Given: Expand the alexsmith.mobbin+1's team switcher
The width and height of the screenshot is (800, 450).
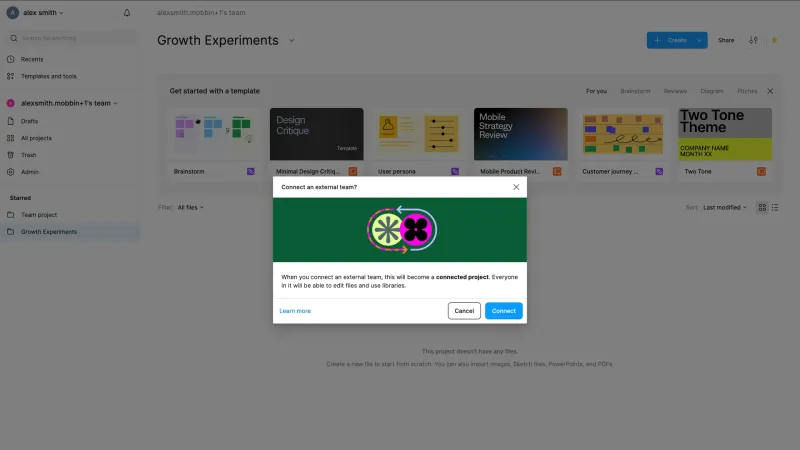Looking at the screenshot, I should point(69,103).
